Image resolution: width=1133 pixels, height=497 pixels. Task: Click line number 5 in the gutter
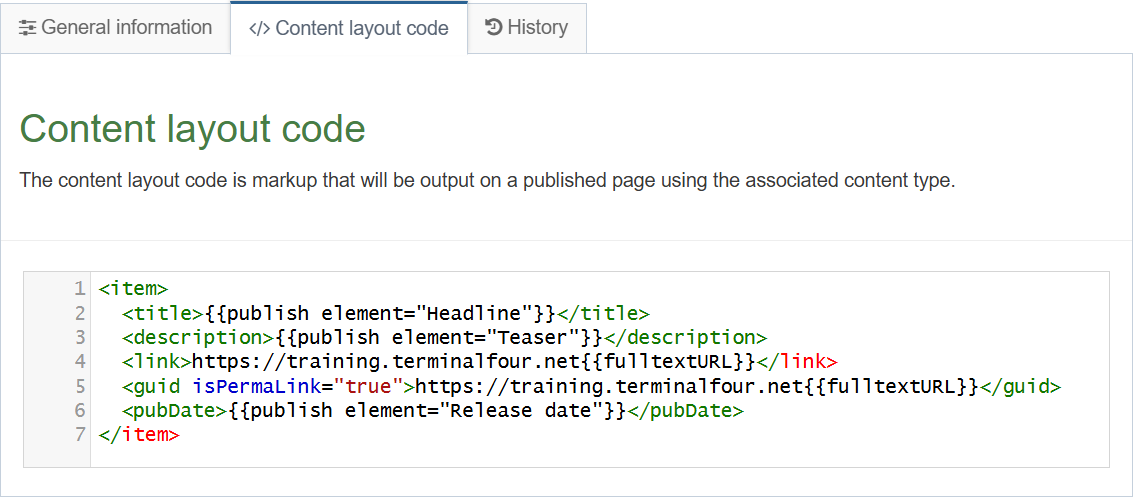(79, 386)
